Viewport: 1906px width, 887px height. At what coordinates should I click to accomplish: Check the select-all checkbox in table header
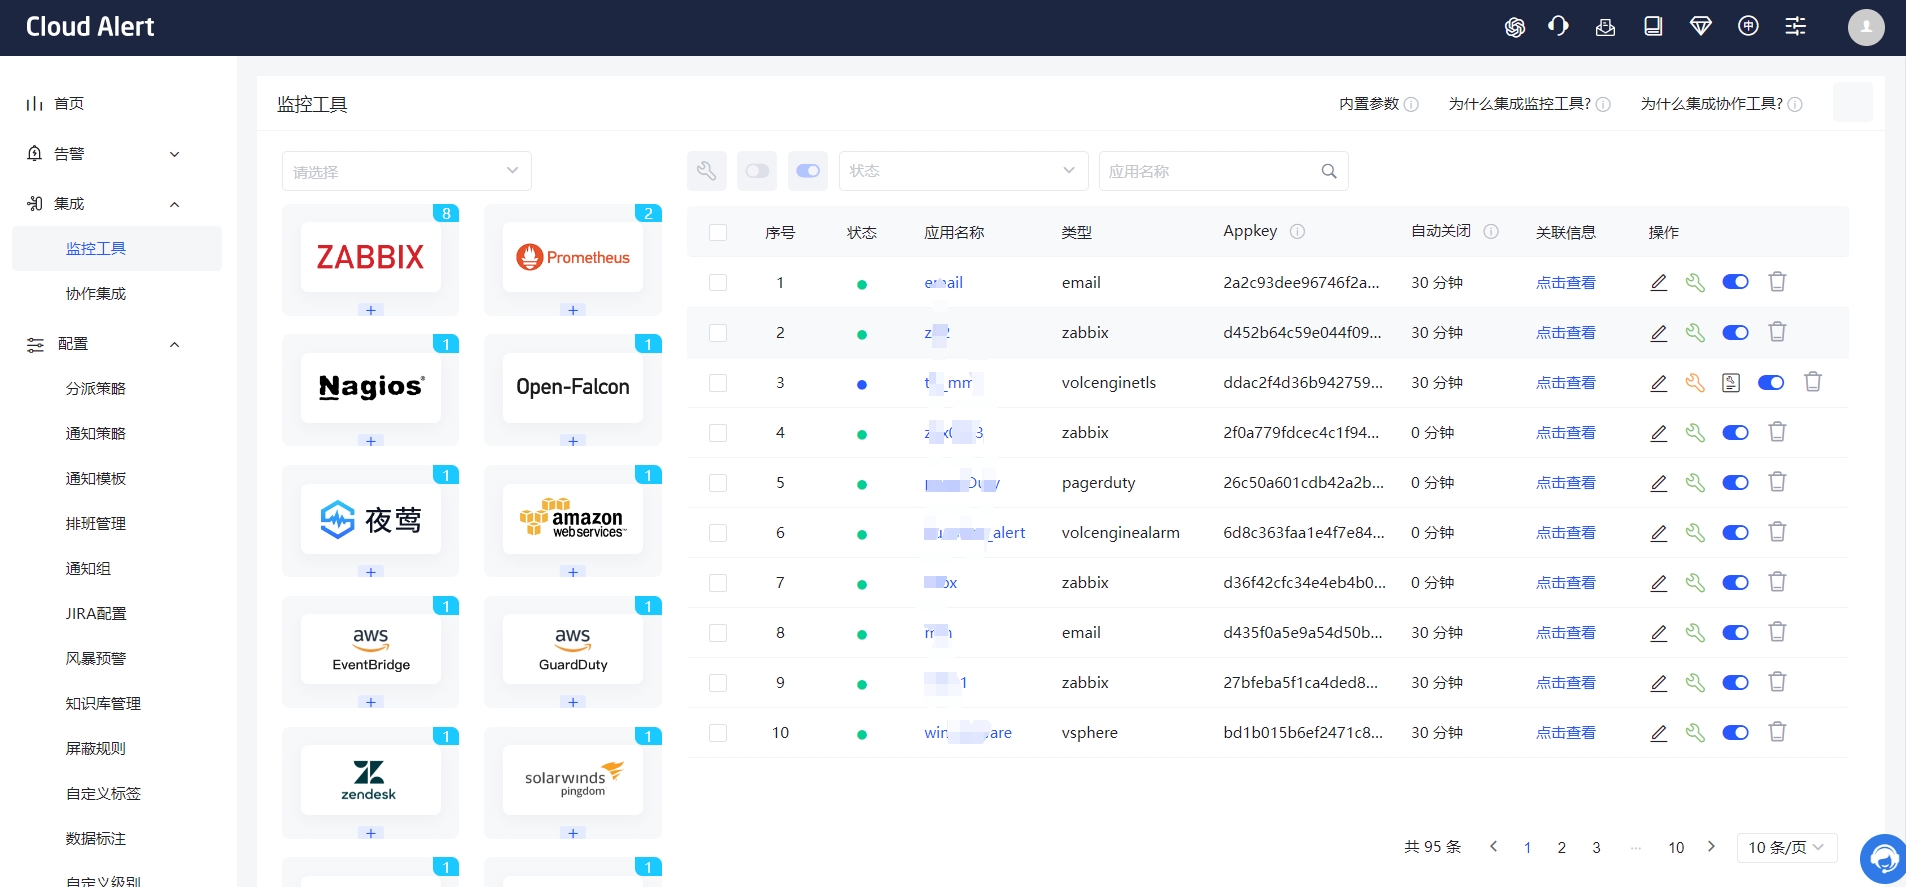[718, 232]
